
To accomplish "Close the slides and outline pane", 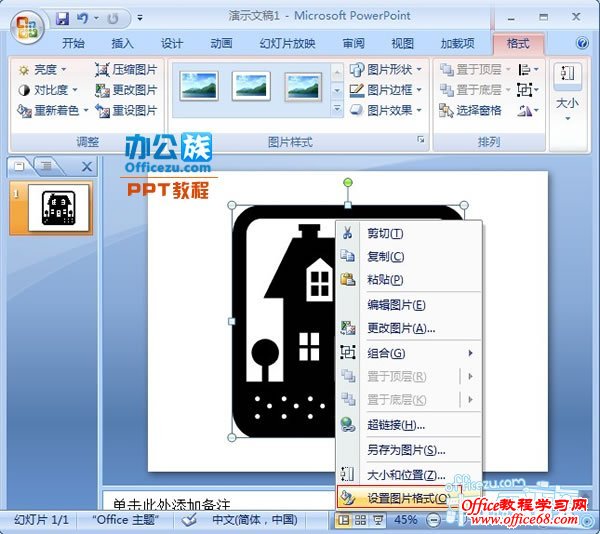I will (x=87, y=166).
